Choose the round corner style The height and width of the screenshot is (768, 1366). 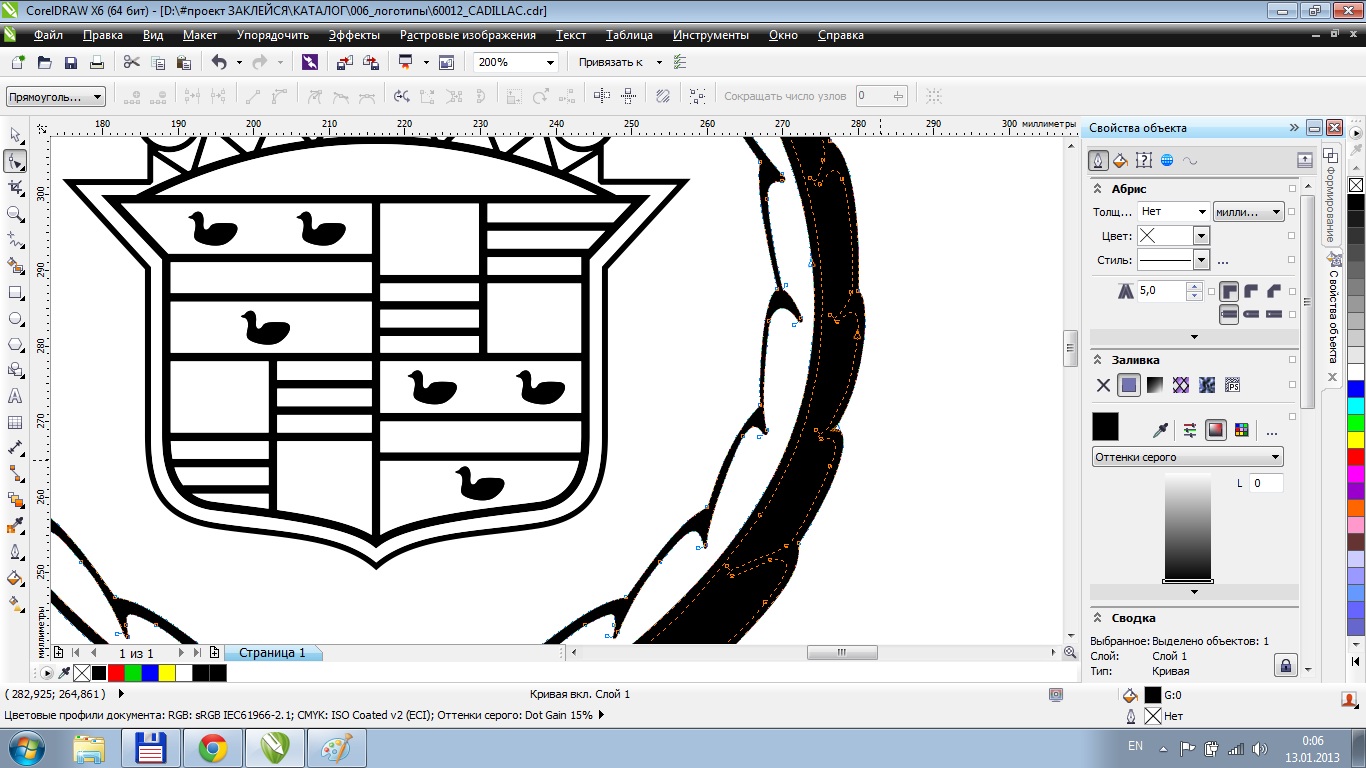[x=1252, y=291]
